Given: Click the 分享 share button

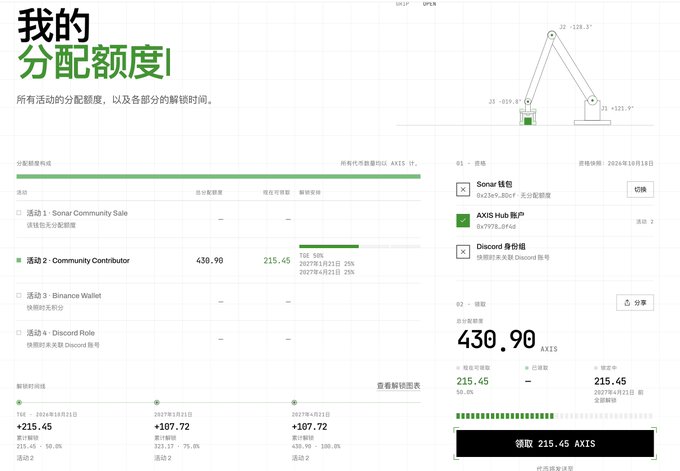Looking at the screenshot, I should click(x=635, y=303).
